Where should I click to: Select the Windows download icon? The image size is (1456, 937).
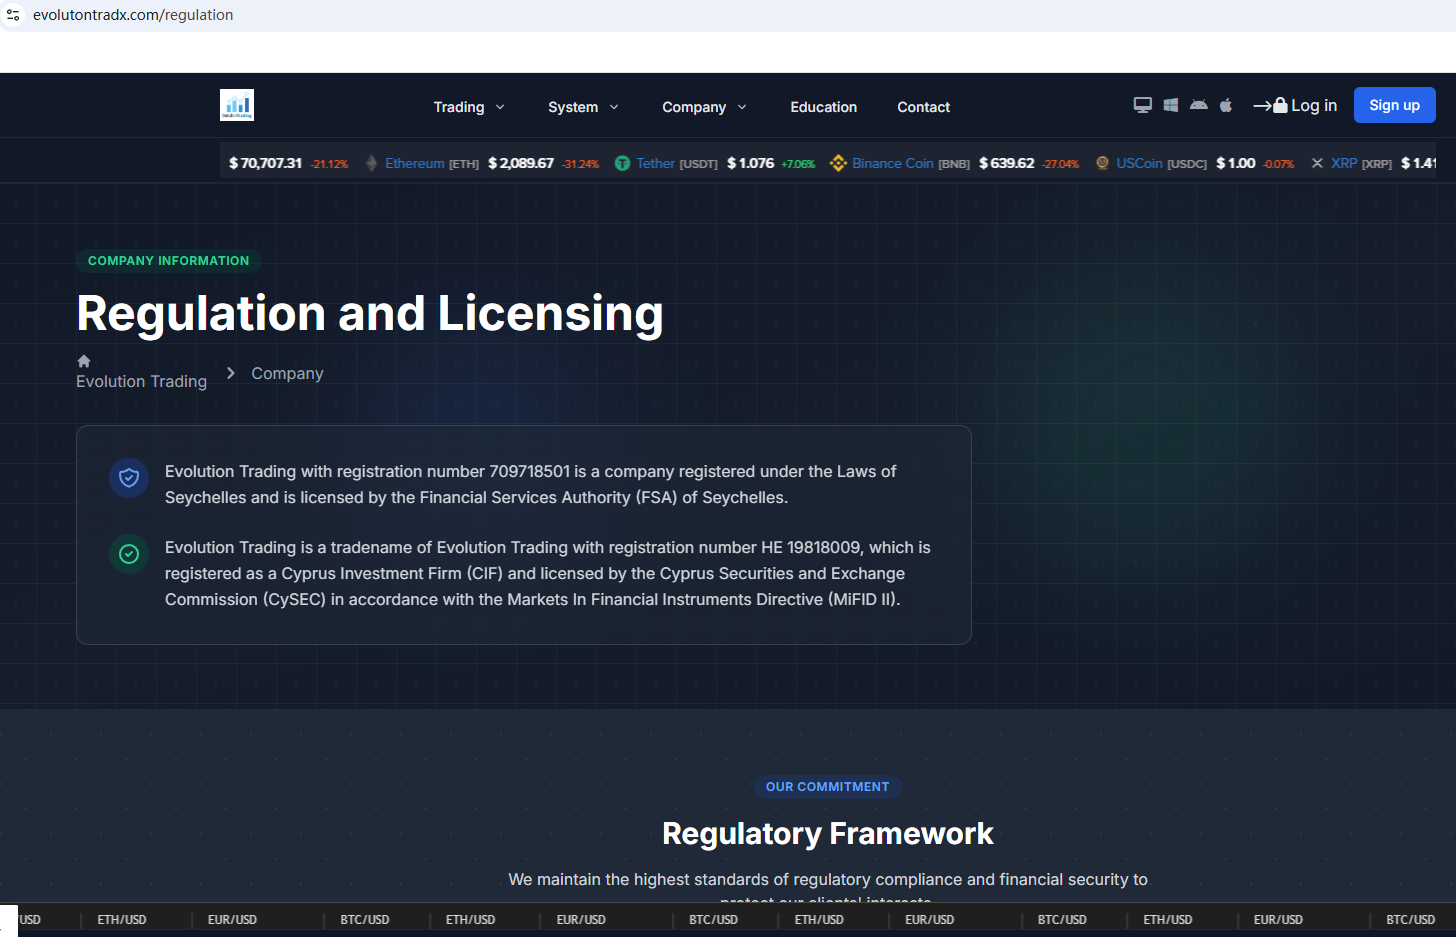click(x=1170, y=105)
